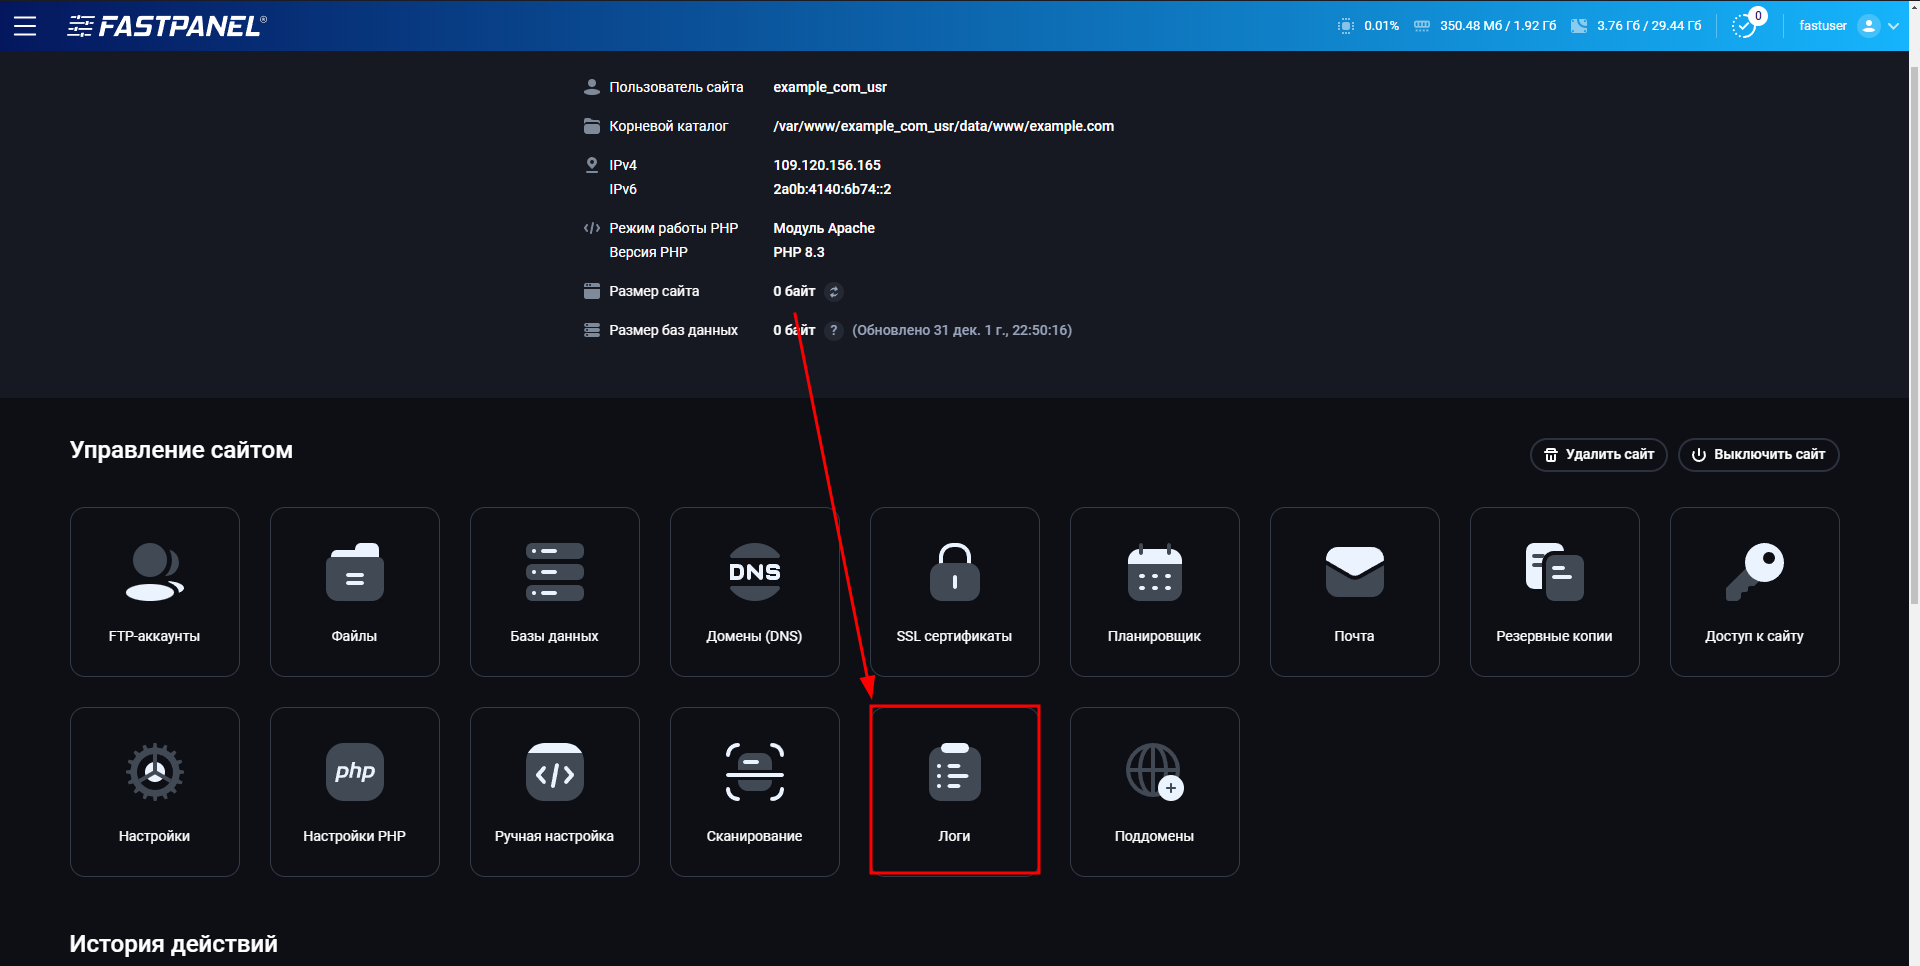Open the Домены (DNS) section
1920x966 pixels.
754,592
